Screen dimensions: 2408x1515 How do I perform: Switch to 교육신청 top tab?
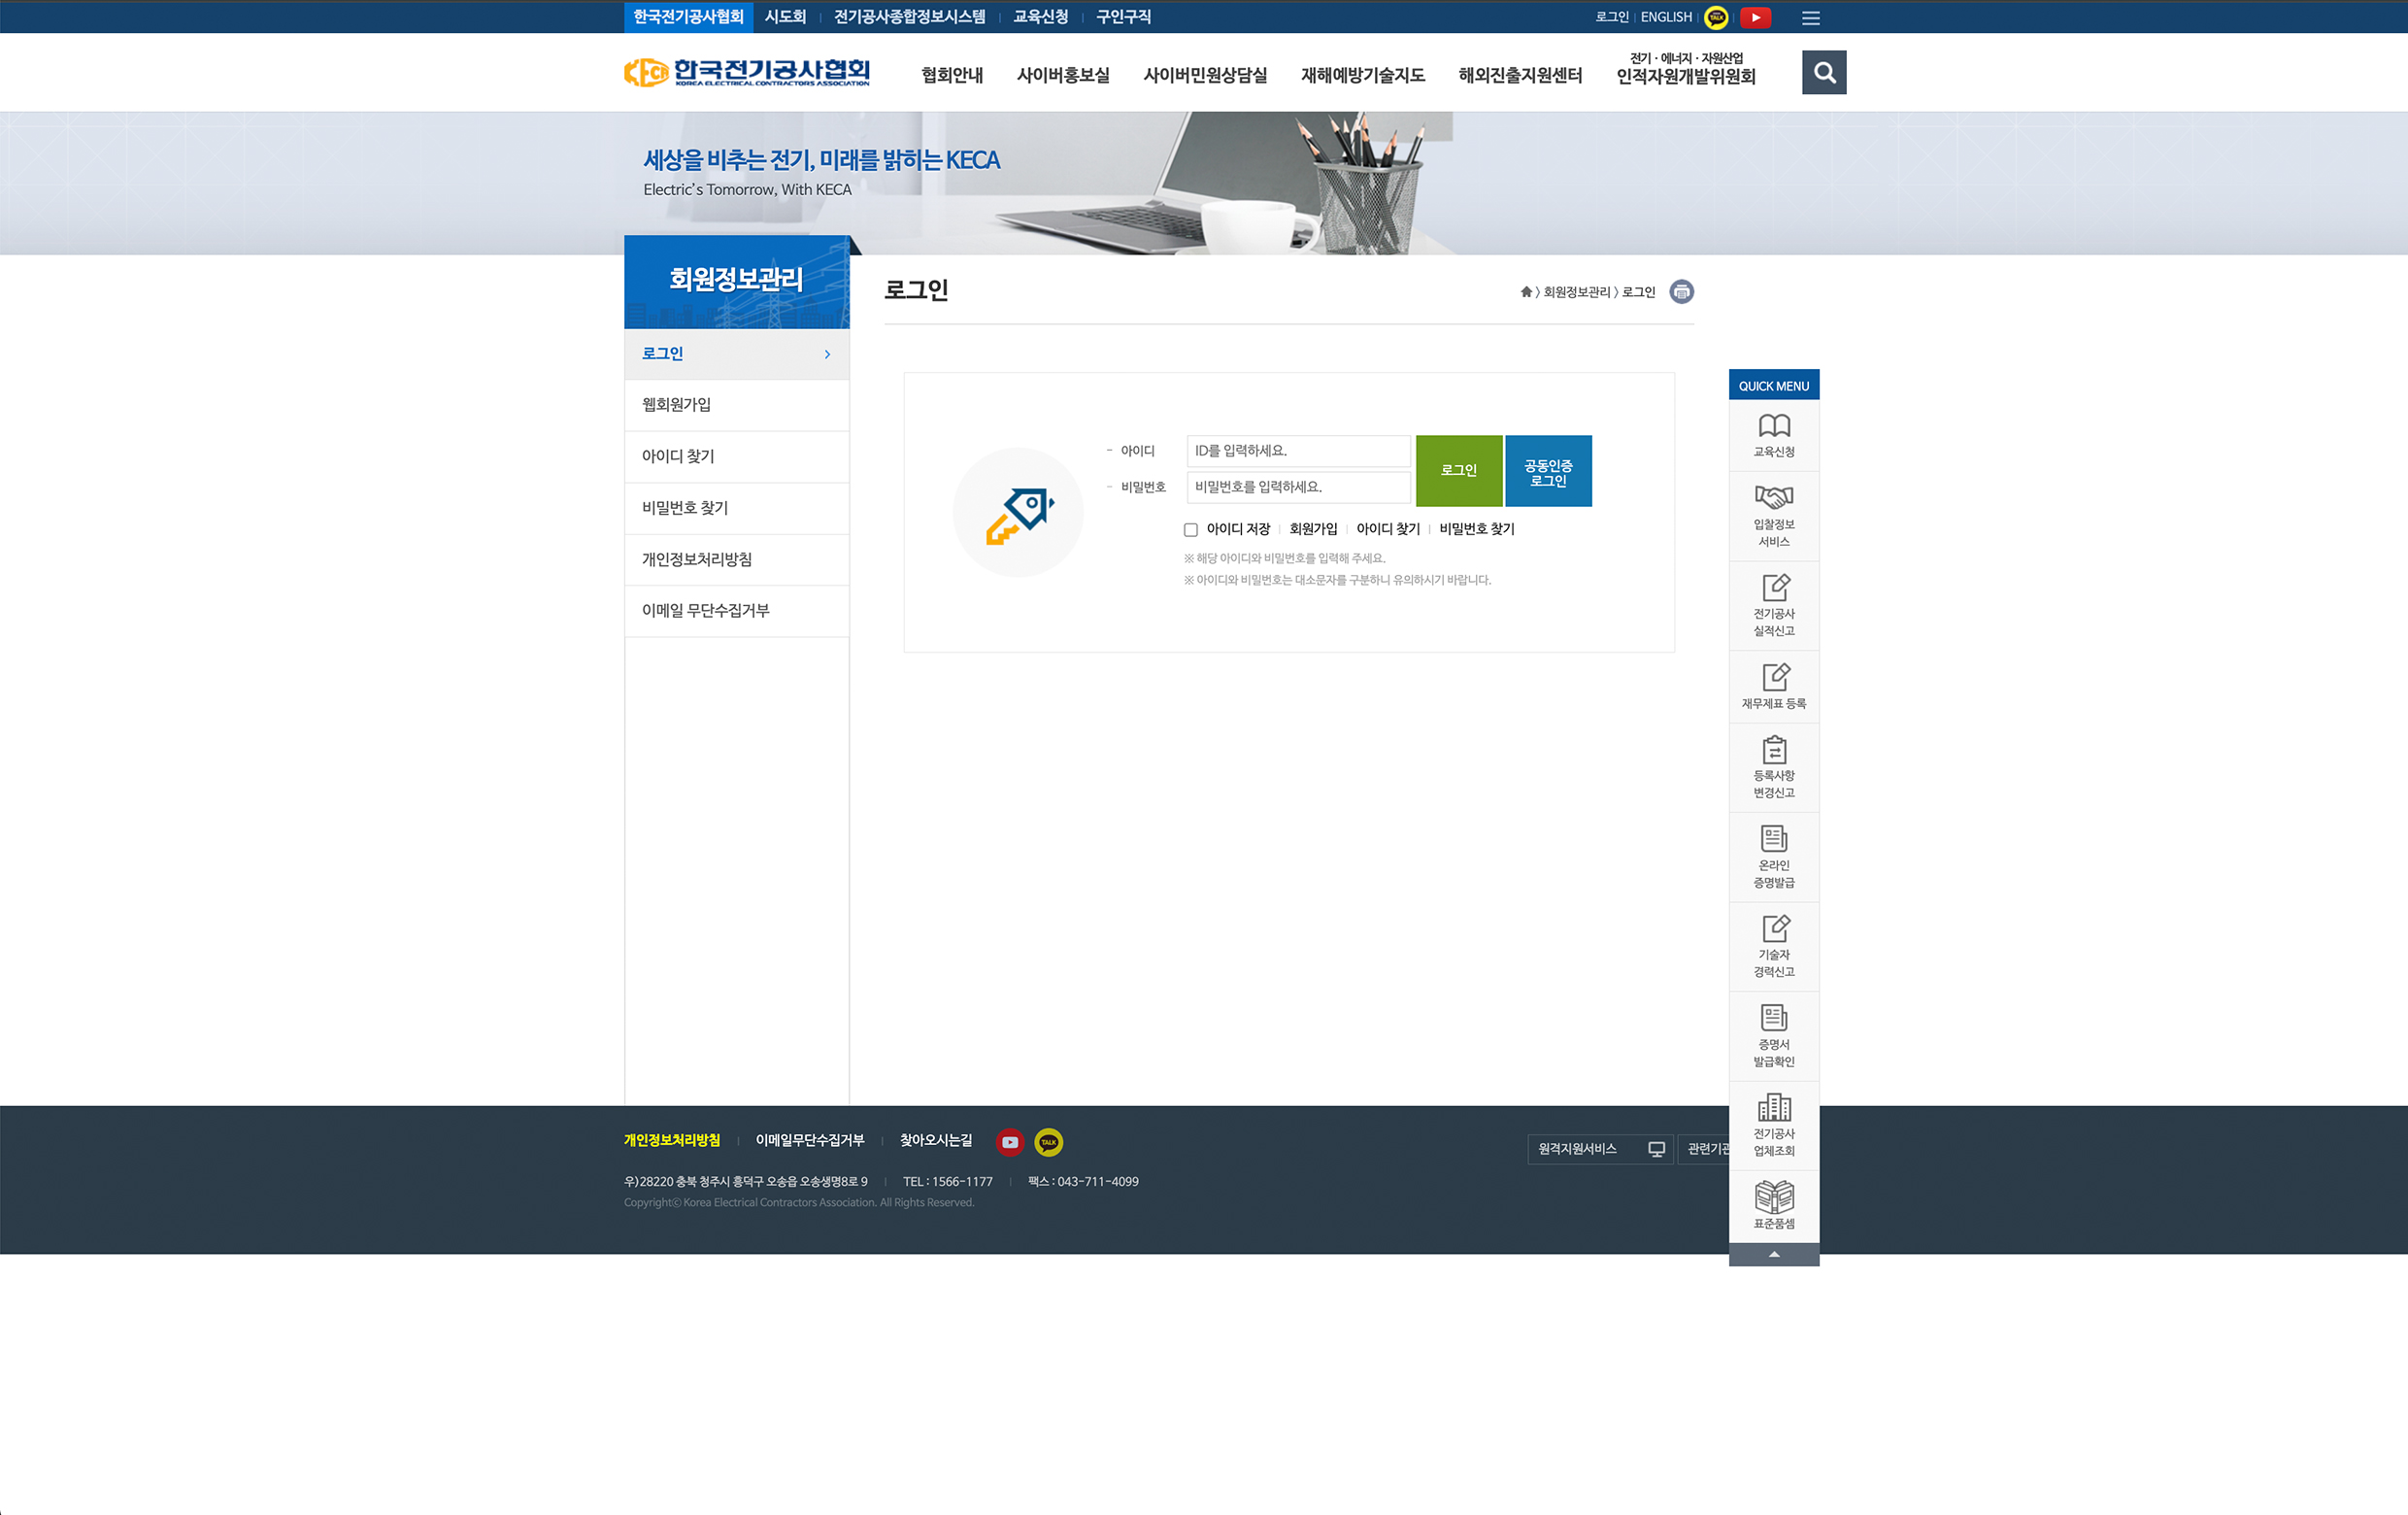1040,17
